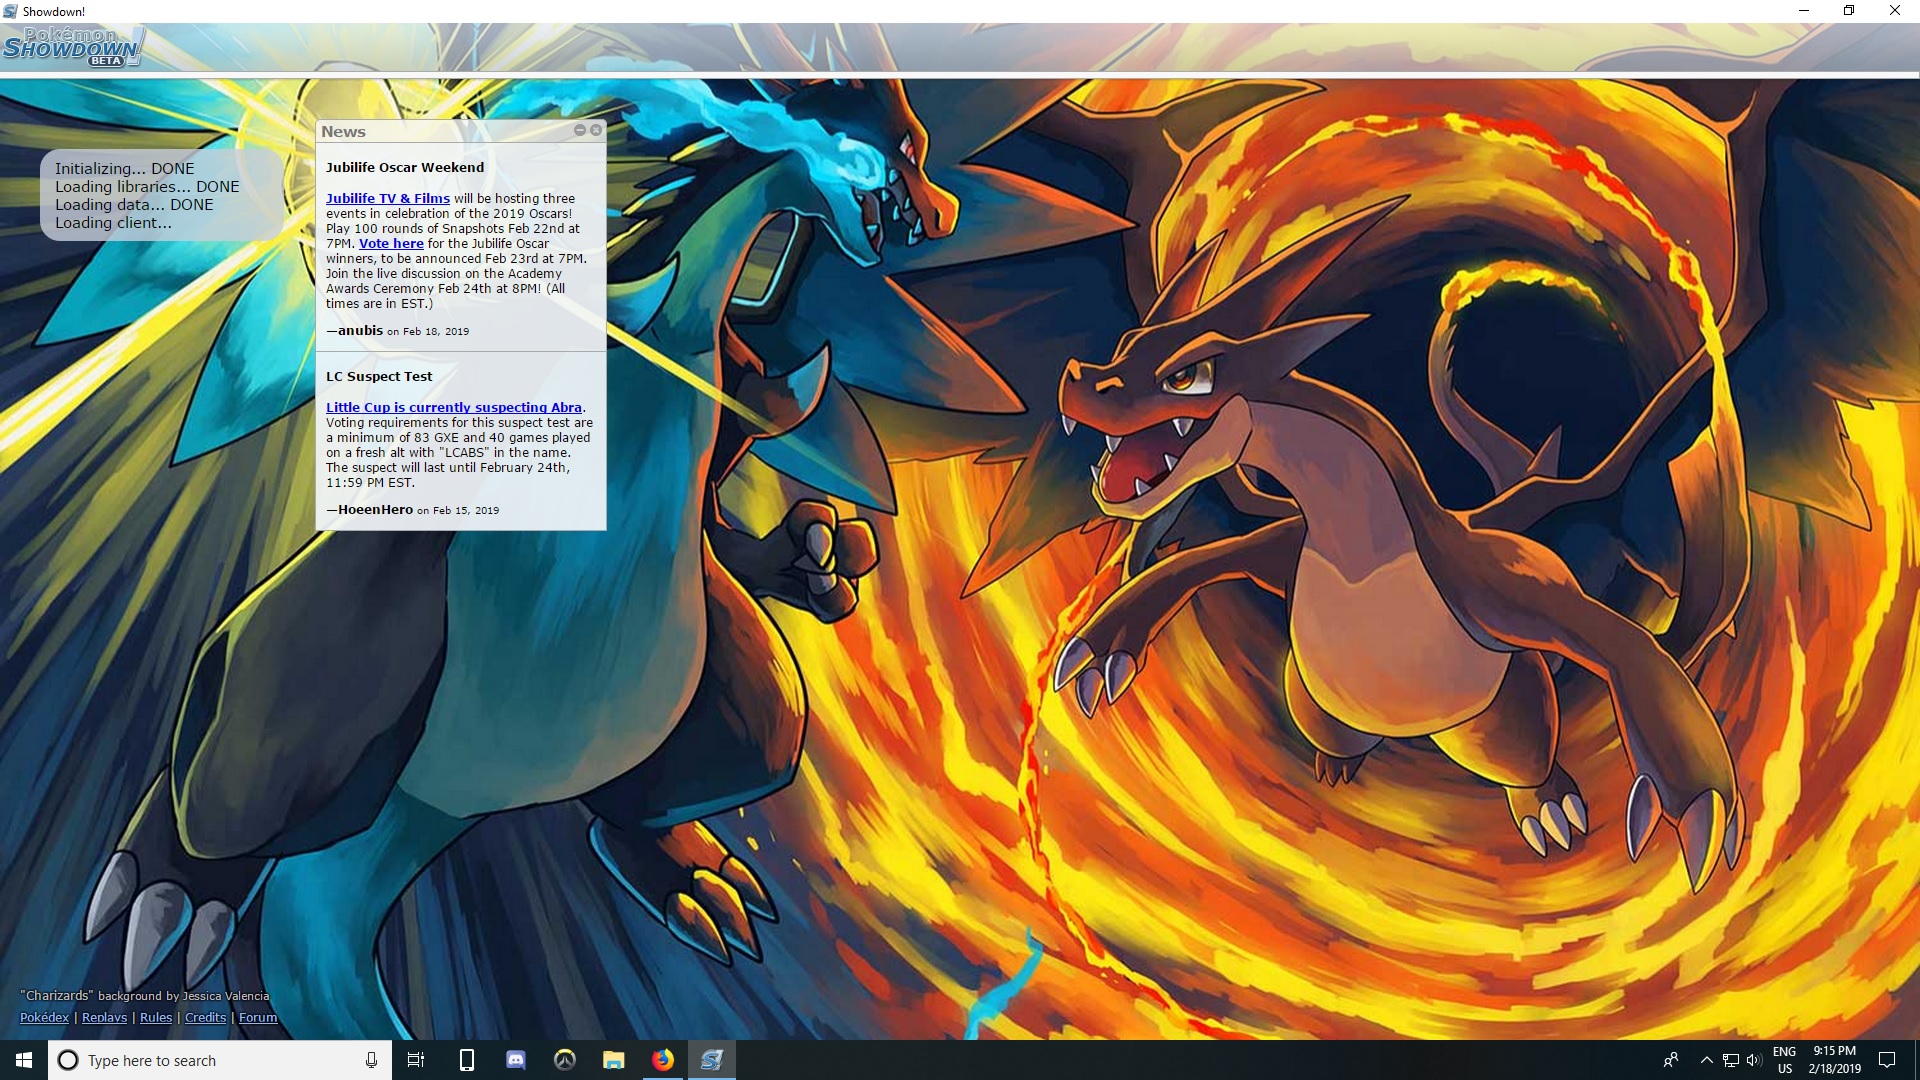The image size is (1920, 1080).
Task: Open the Pokédex link
Action: coord(44,1017)
